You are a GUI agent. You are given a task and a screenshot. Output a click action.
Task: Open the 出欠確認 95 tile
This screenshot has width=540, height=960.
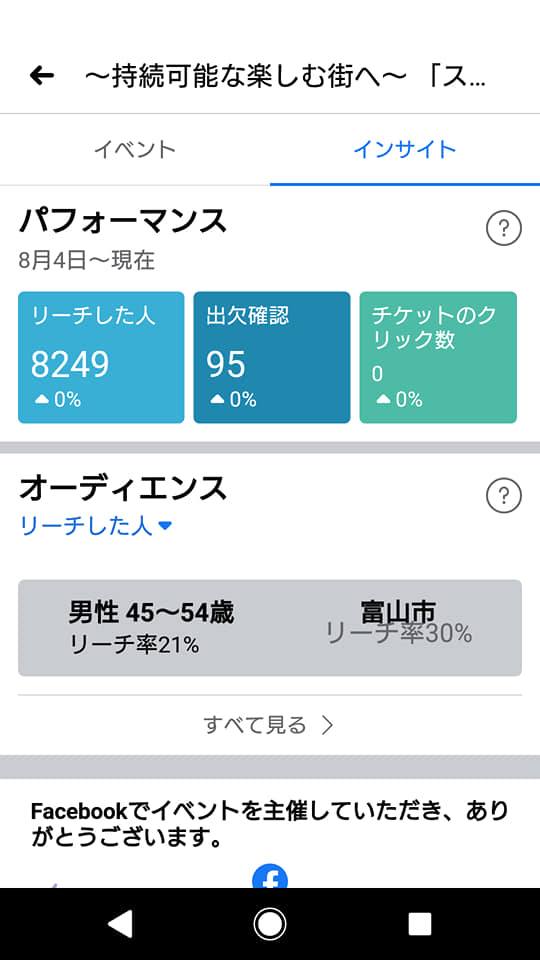tap(272, 358)
